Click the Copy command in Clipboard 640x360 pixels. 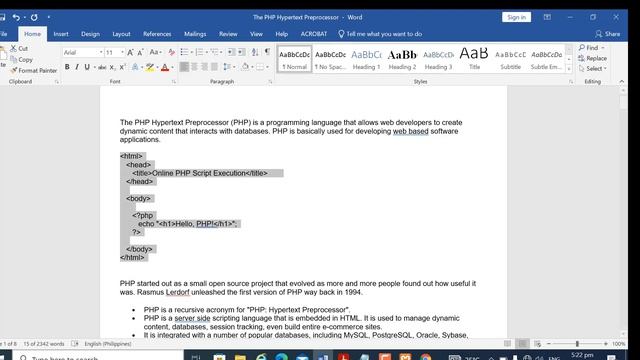(x=22, y=59)
